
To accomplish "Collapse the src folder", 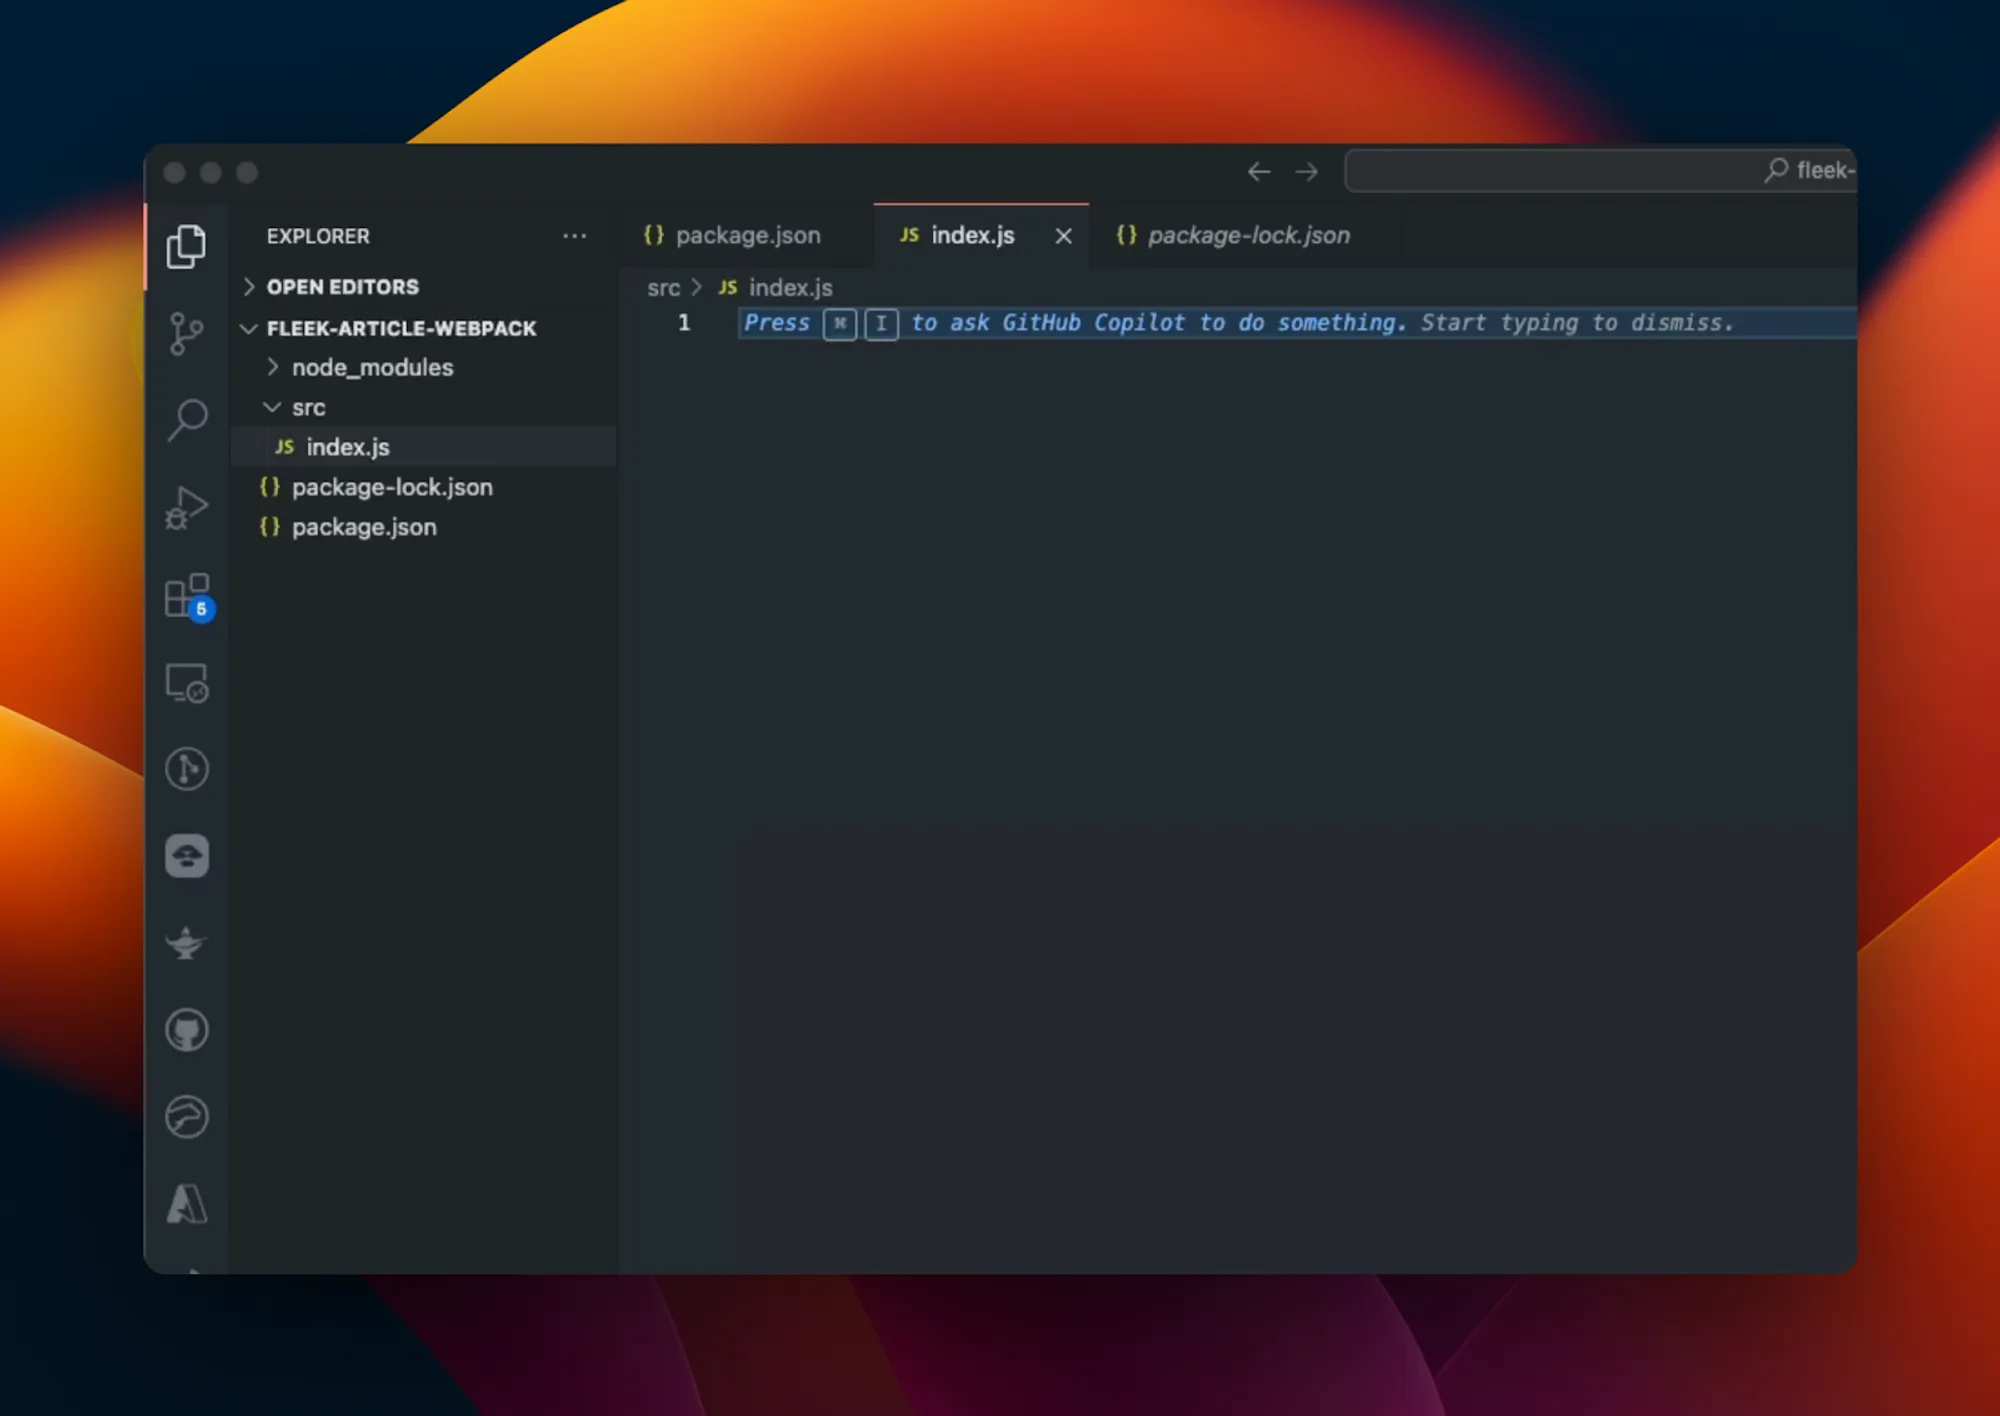I will pos(308,407).
